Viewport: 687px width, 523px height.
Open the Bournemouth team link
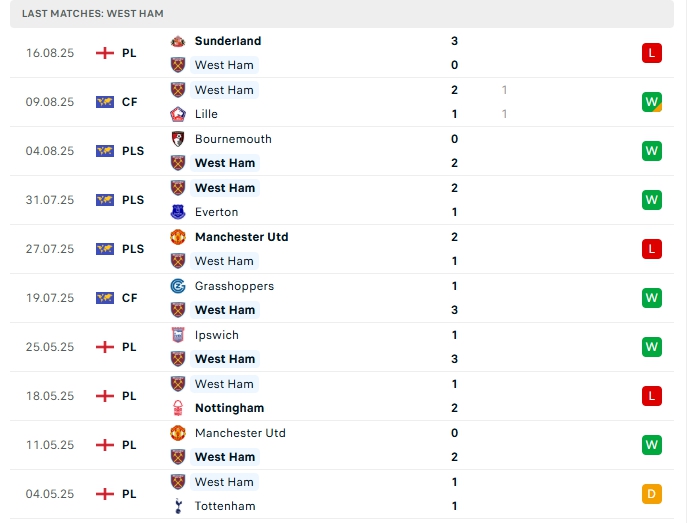pyautogui.click(x=233, y=139)
